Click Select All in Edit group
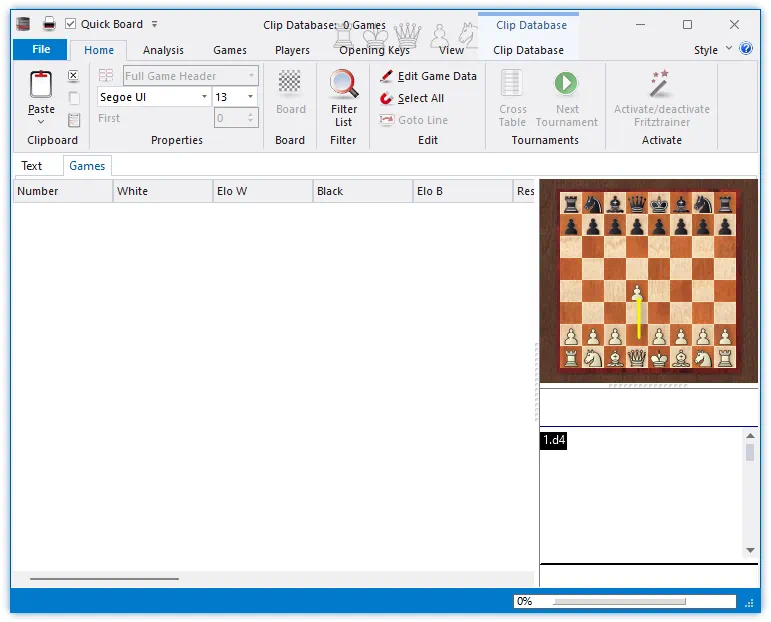The image size is (771, 622). click(412, 98)
